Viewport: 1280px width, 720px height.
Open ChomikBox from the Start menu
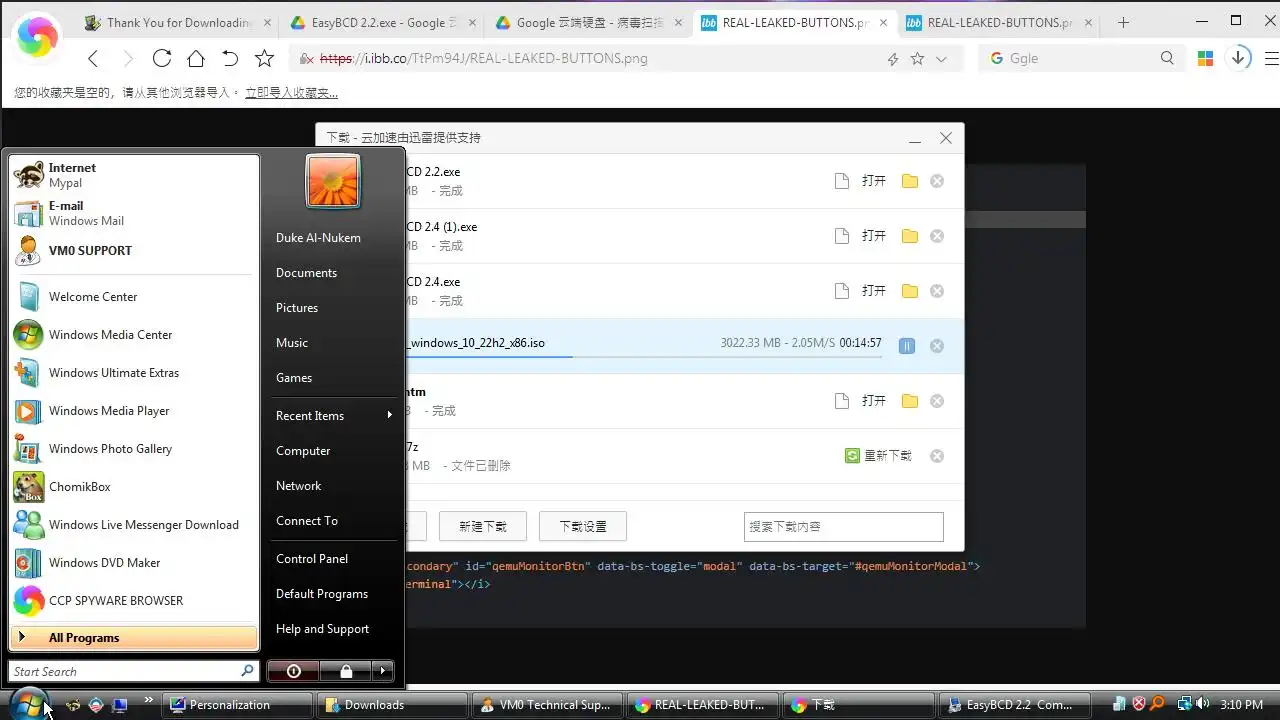point(133,487)
